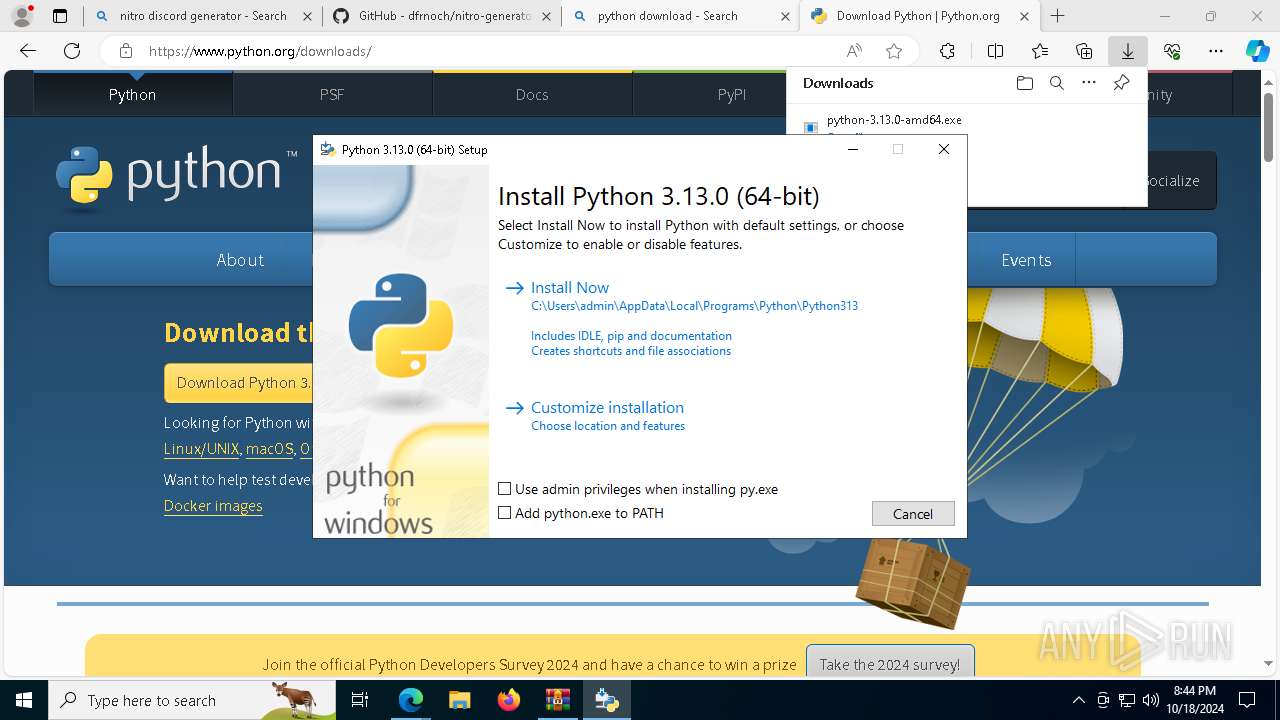The height and width of the screenshot is (720, 1280).
Task: Open Edge Settings and more menu
Action: 1216,51
